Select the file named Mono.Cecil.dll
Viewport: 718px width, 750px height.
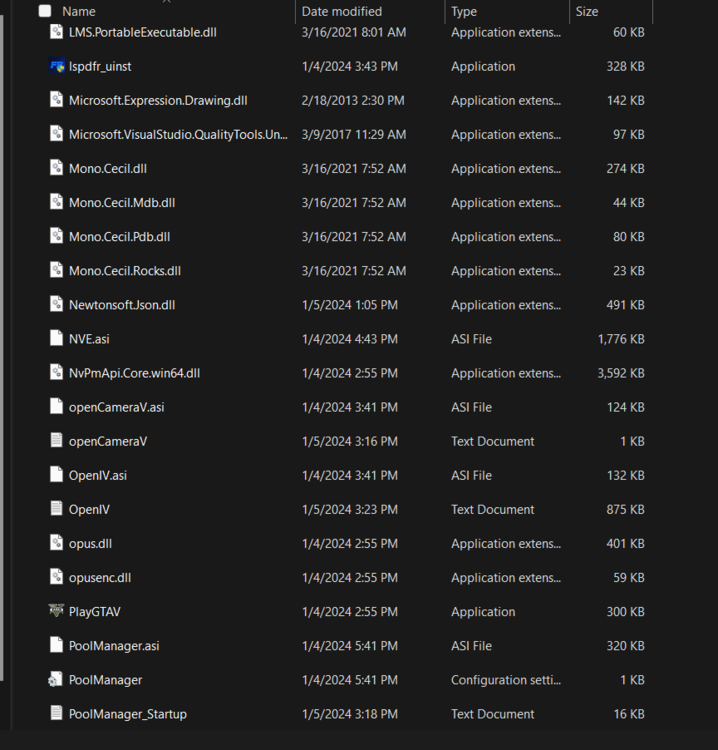[108, 169]
